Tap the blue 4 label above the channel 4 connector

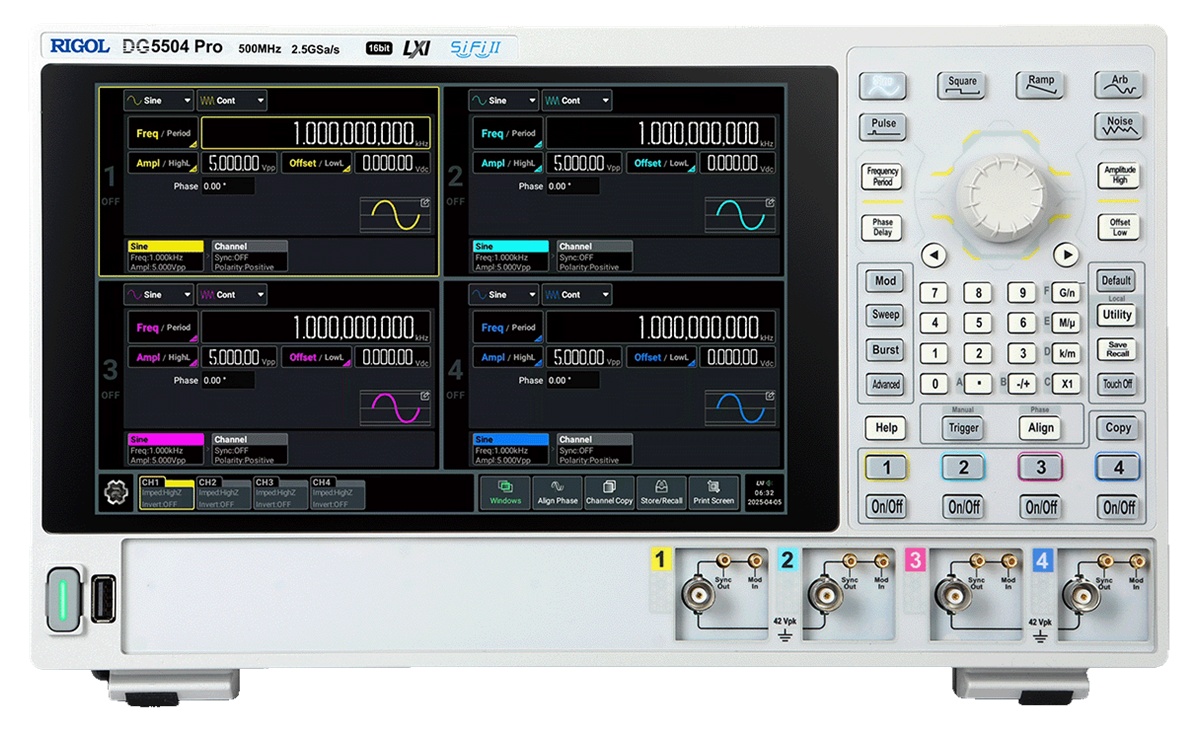pos(1042,560)
